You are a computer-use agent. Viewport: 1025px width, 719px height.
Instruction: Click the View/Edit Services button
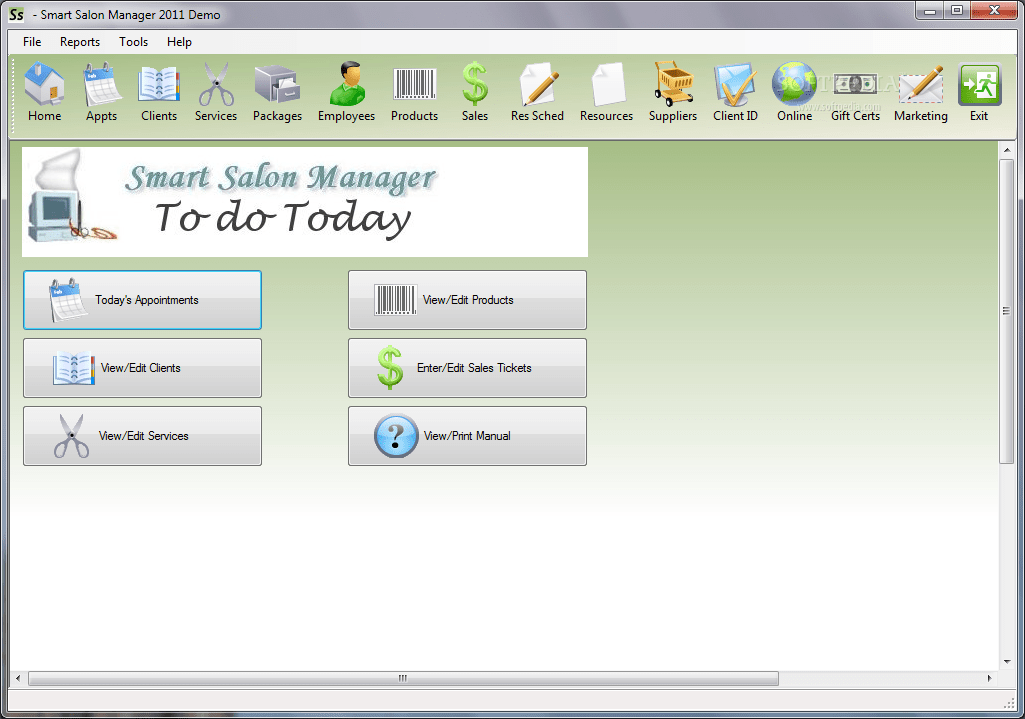click(143, 436)
